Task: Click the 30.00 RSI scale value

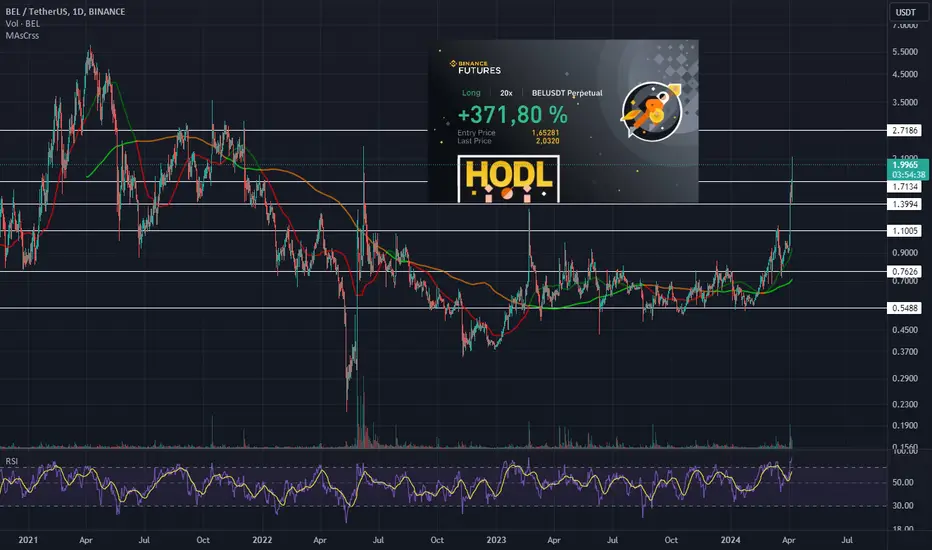Action: pos(903,505)
